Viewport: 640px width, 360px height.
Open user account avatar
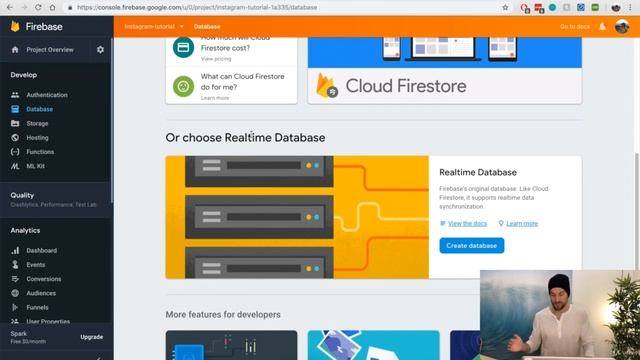click(x=622, y=27)
